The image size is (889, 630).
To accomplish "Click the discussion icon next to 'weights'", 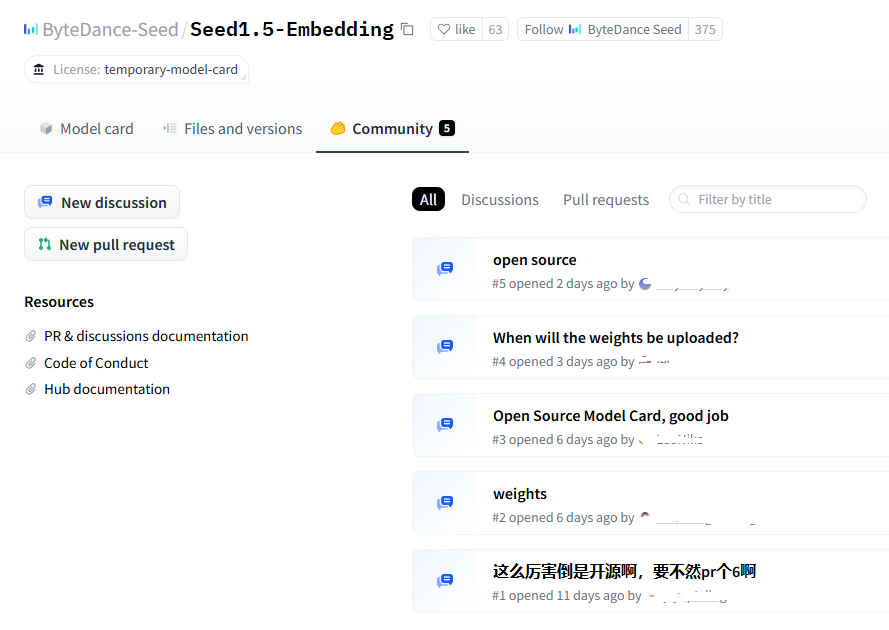I will point(444,501).
